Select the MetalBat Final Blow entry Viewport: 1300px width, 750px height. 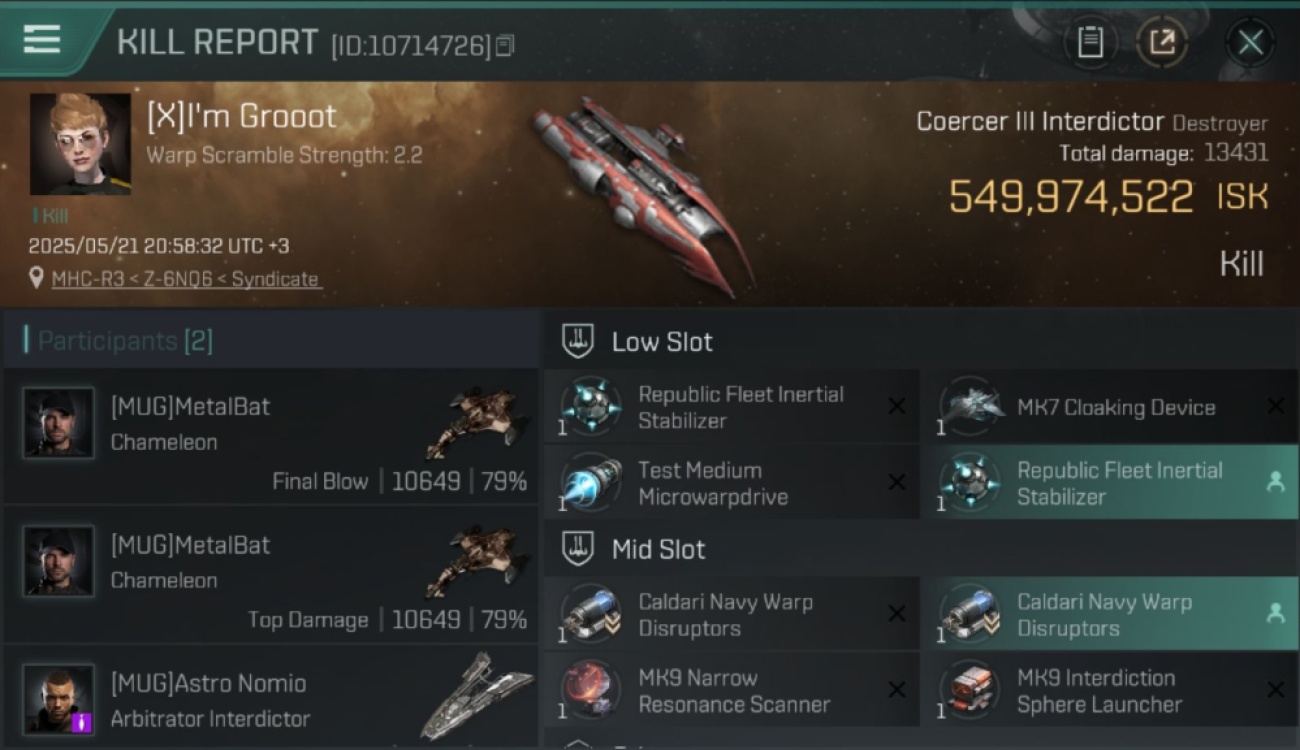(271, 436)
